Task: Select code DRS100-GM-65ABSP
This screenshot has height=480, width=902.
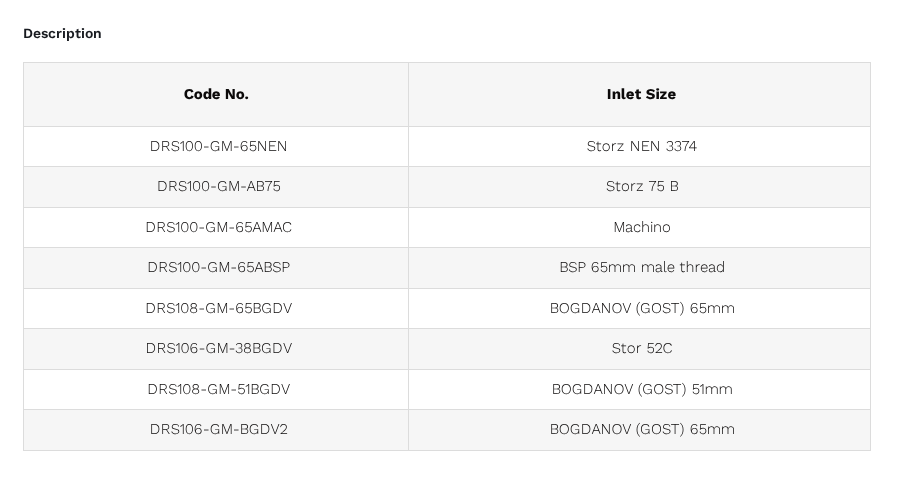Action: pos(218,267)
